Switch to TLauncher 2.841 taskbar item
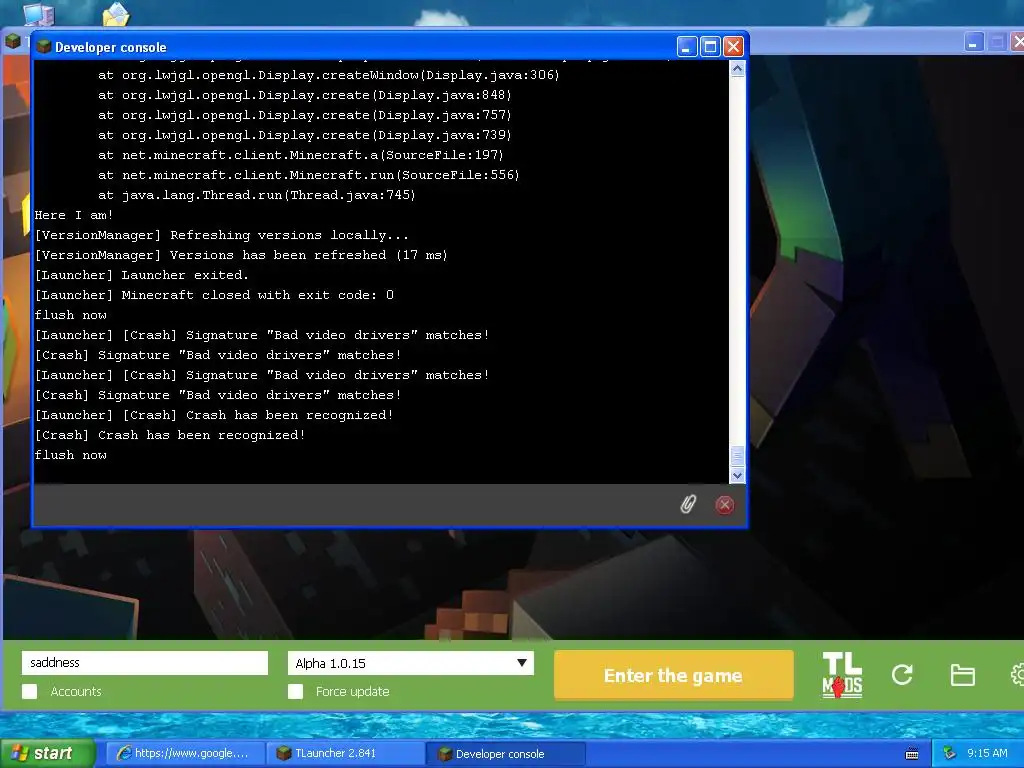1024x768 pixels. click(345, 754)
